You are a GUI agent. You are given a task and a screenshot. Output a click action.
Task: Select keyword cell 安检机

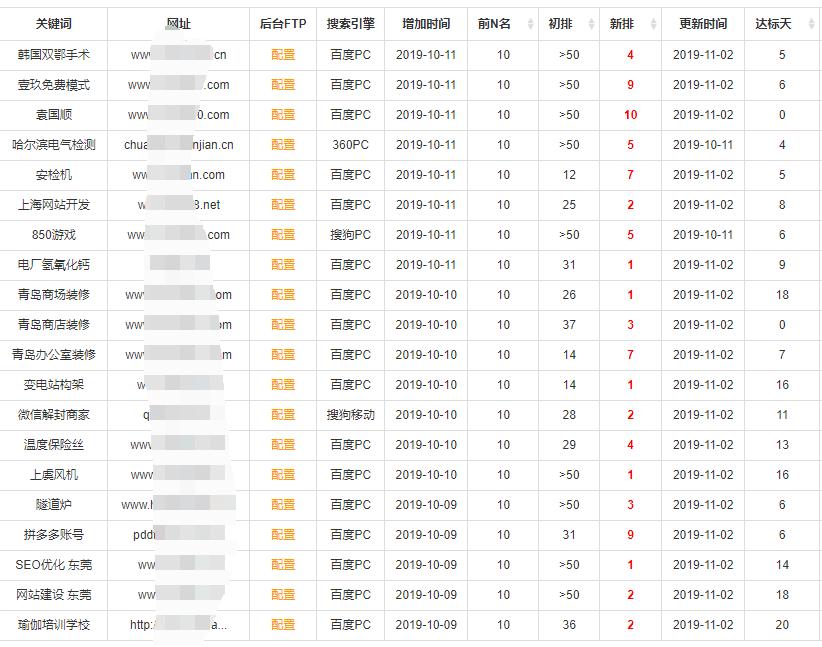coord(53,175)
